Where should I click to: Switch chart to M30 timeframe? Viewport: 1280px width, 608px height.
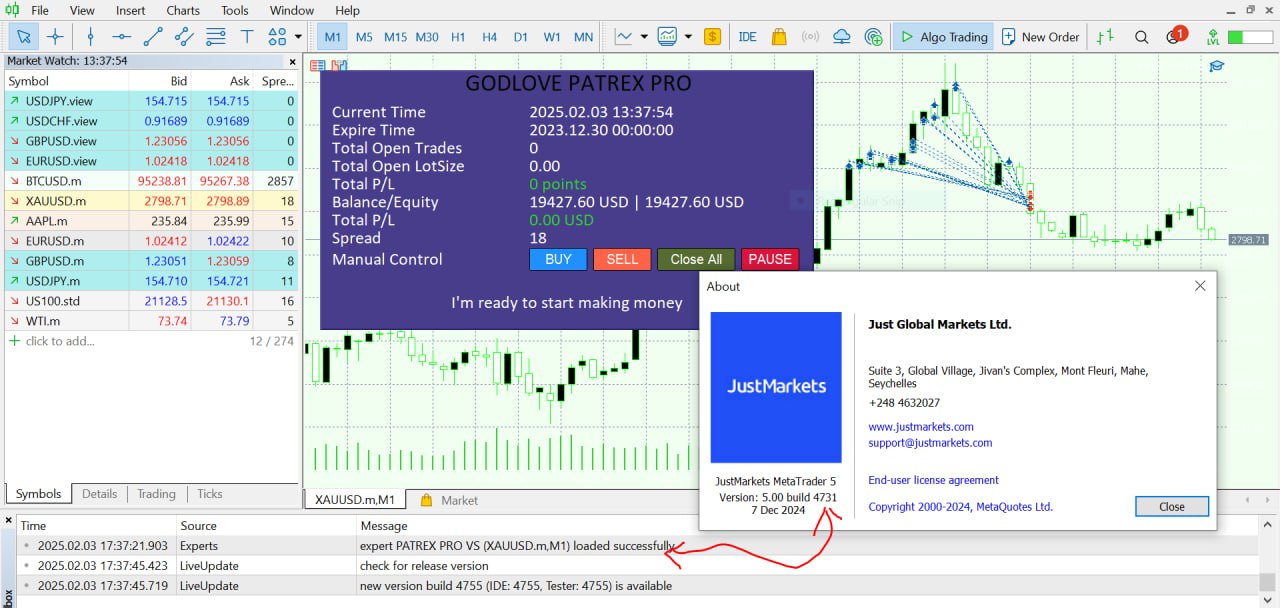click(x=427, y=37)
